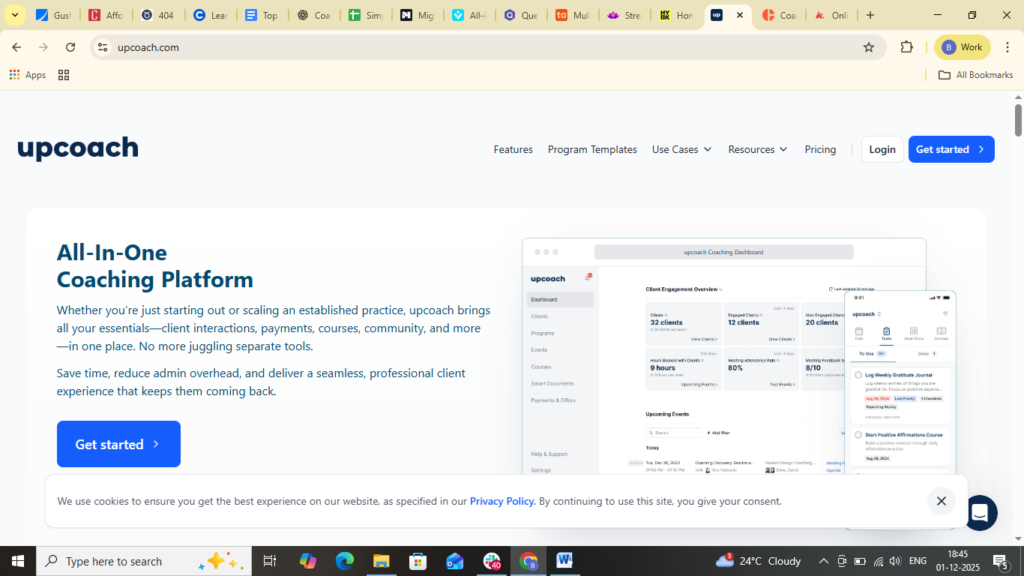Viewport: 1024px width, 576px height.
Task: Open the Features menu item
Action: coord(513,149)
